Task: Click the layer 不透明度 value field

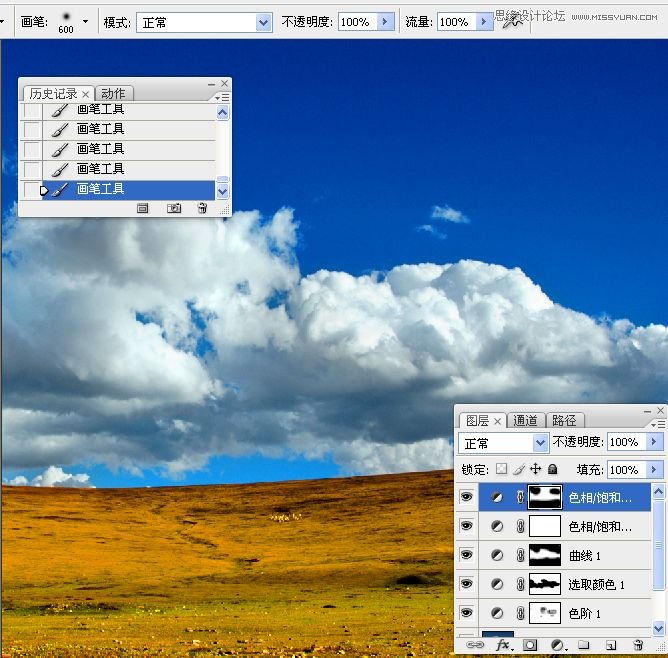Action: (627, 442)
